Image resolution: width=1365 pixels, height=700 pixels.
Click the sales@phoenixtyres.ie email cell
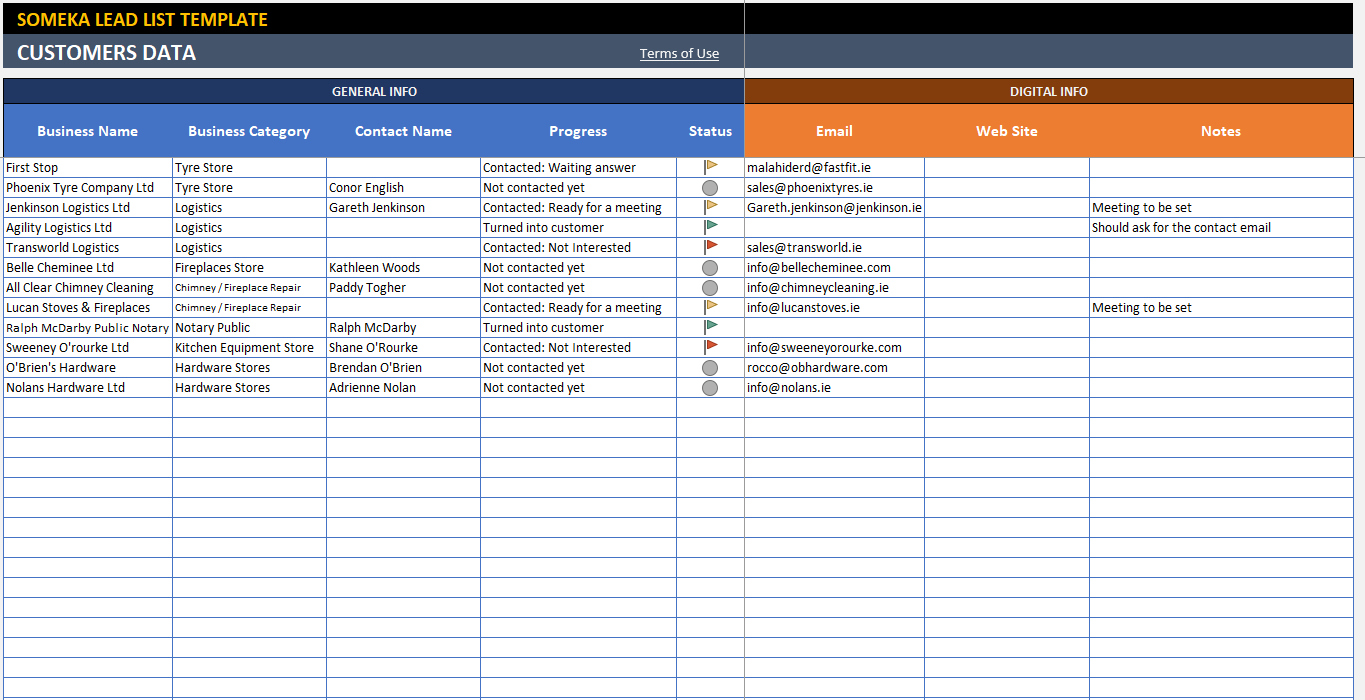tap(810, 188)
